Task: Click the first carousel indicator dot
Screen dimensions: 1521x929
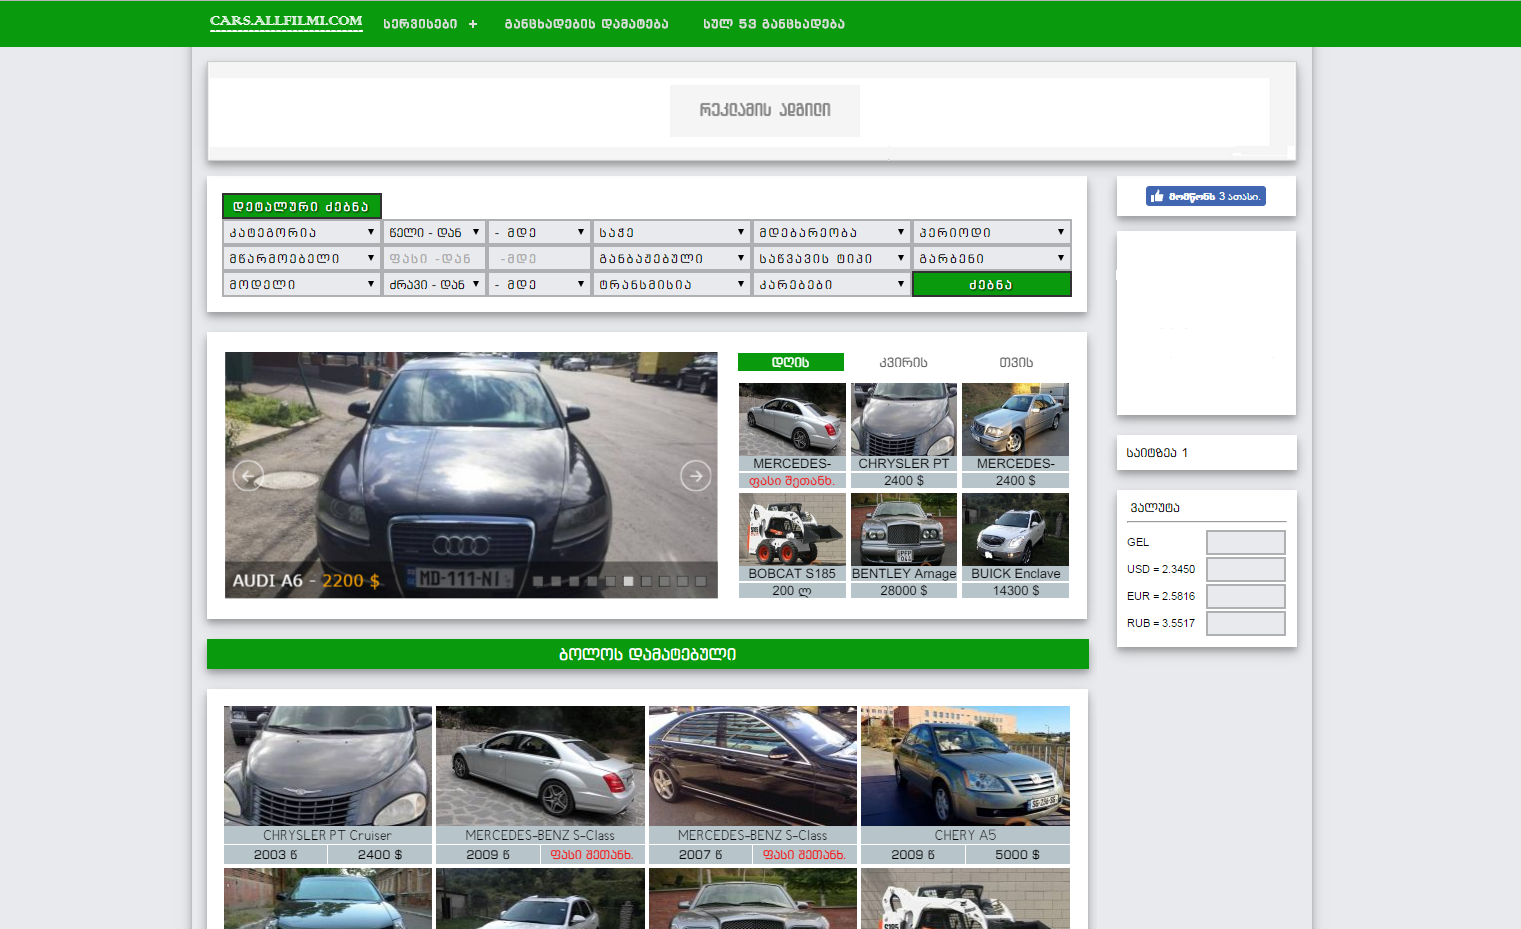Action: 538,581
